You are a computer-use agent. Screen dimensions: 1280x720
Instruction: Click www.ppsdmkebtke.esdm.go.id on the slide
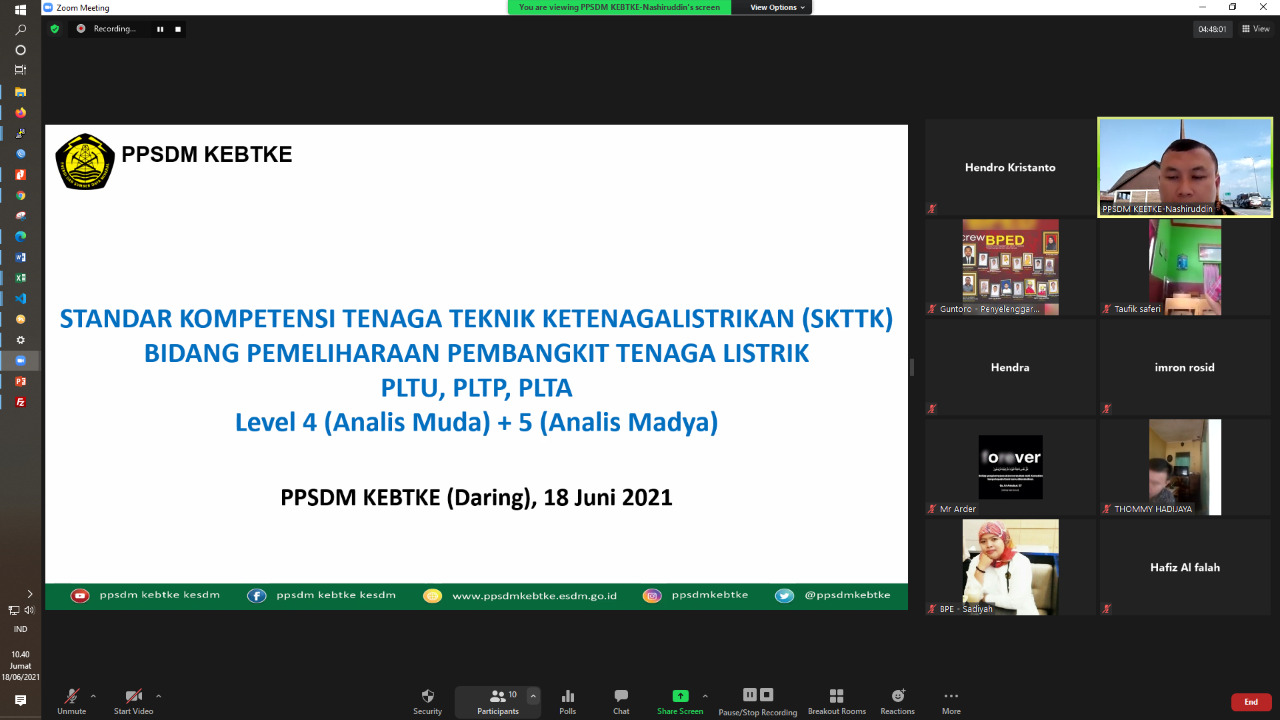pos(534,595)
